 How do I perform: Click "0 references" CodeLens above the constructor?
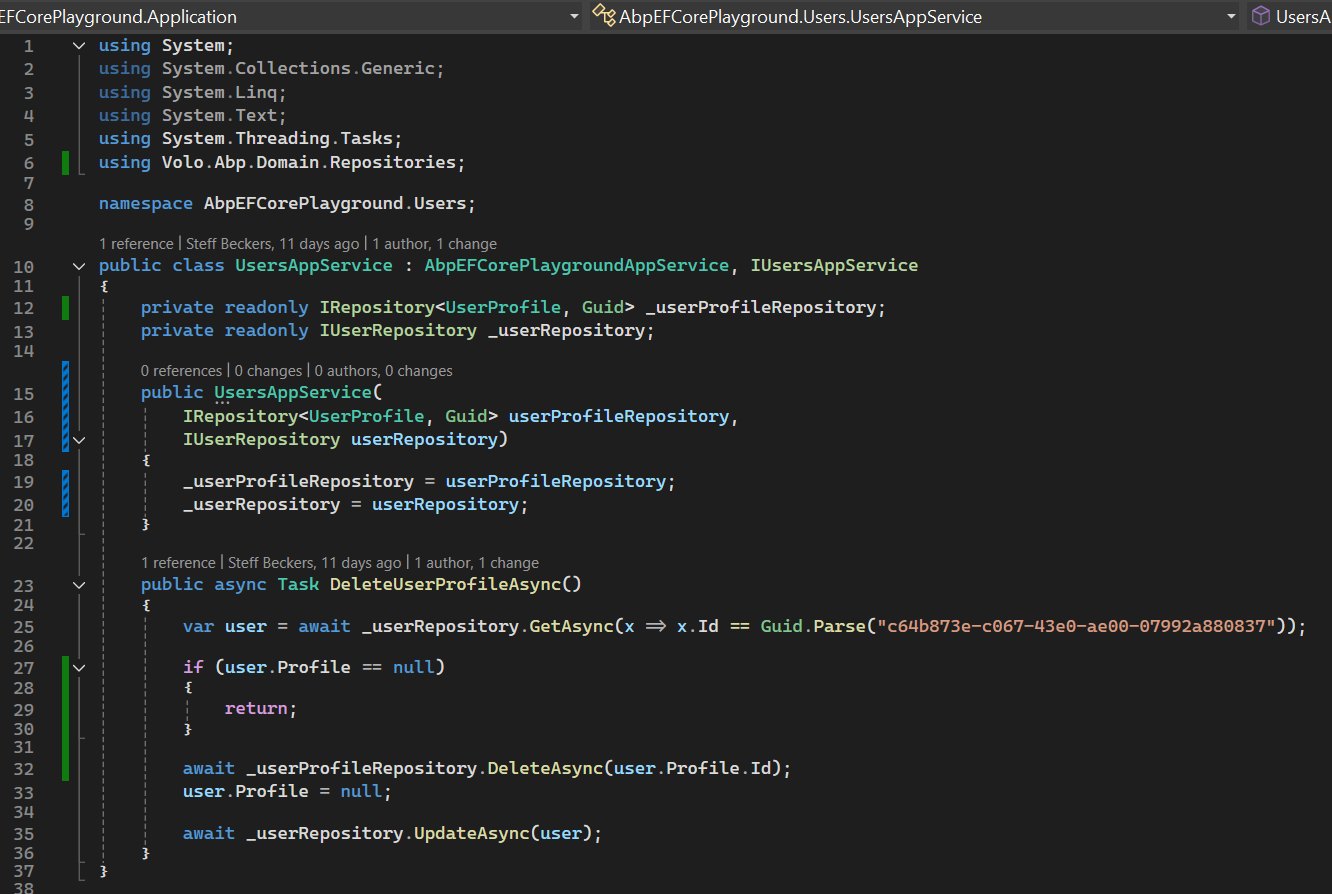point(181,371)
